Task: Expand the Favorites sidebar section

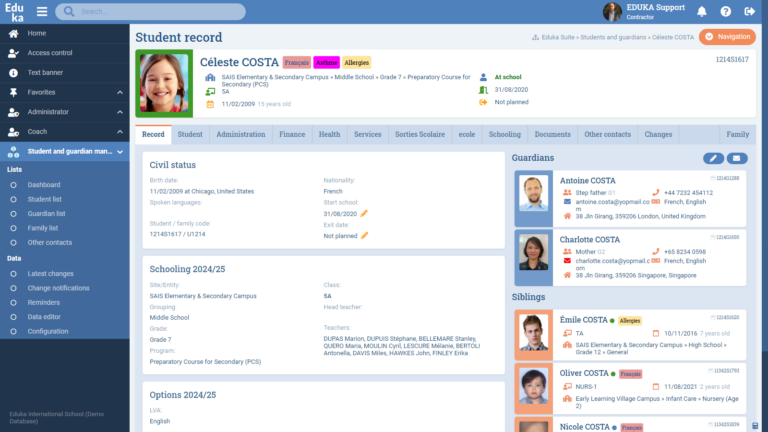Action: coord(64,92)
